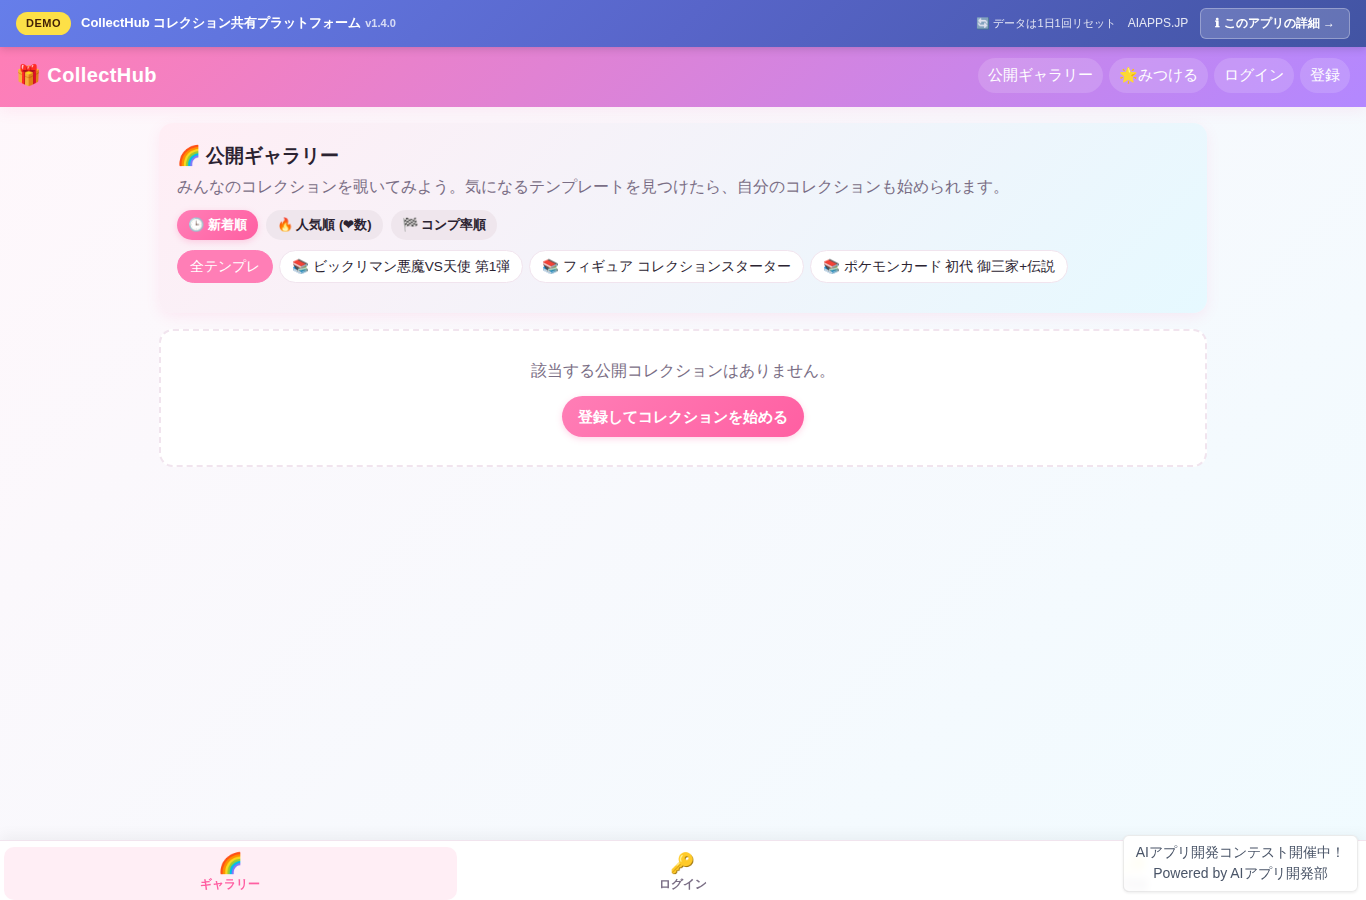
Task: Click the '公開ギャラリー' page heading
Action: [x=258, y=156]
